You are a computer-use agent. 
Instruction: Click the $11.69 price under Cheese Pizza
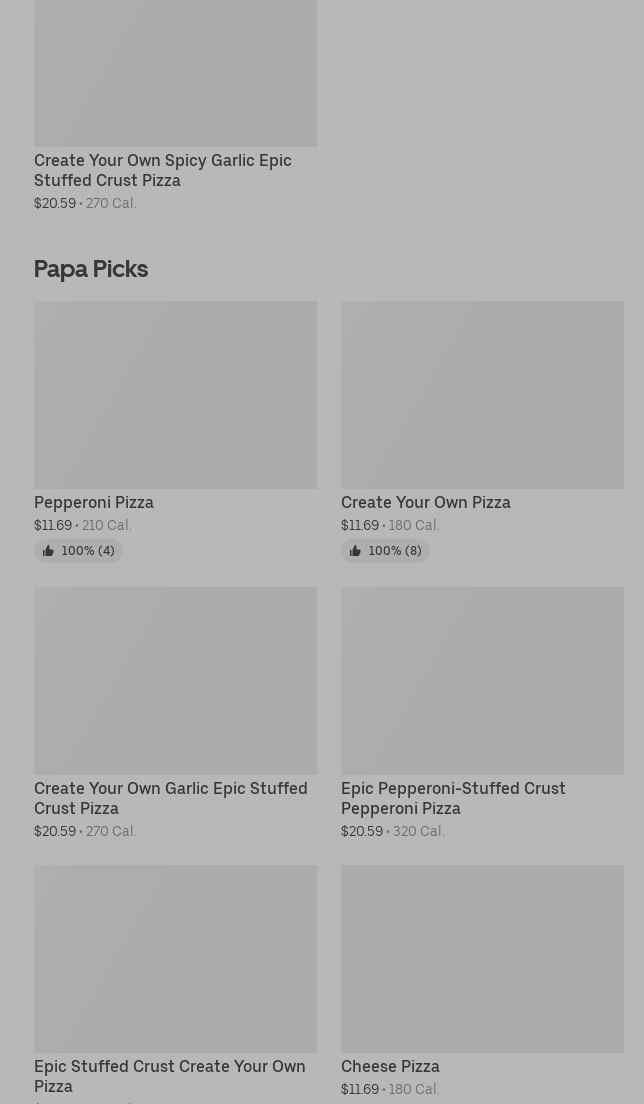tap(360, 1089)
